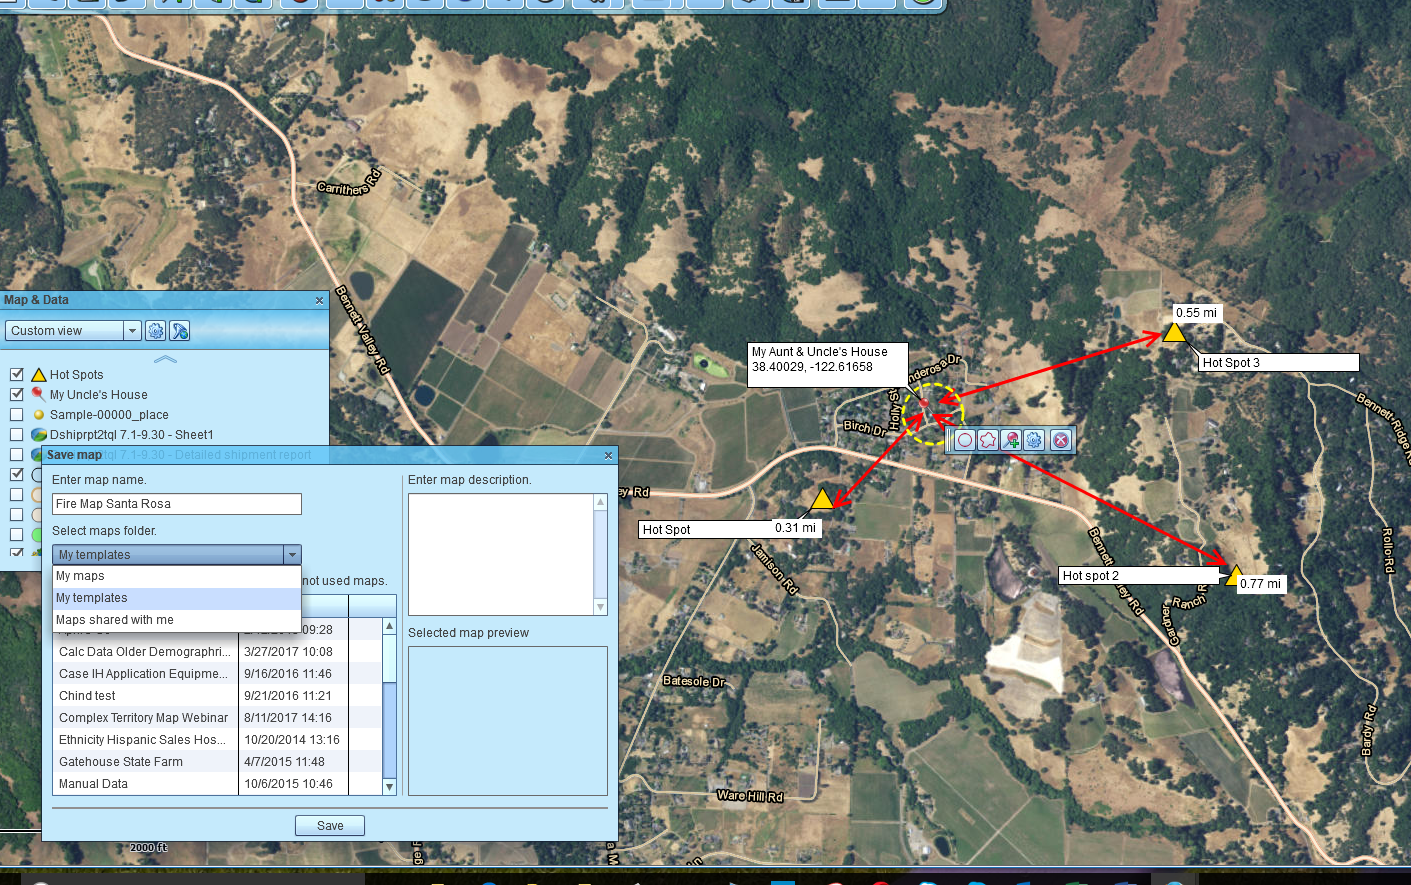Click the My Uncle's House layer name
The height and width of the screenshot is (885, 1411).
[x=99, y=395]
